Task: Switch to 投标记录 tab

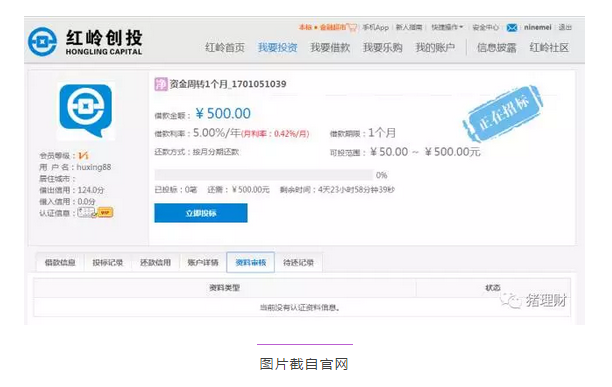Action: (x=107, y=263)
